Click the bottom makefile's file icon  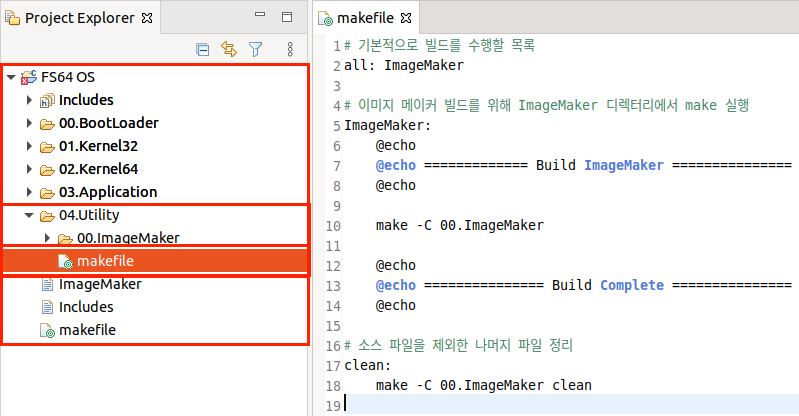47,330
